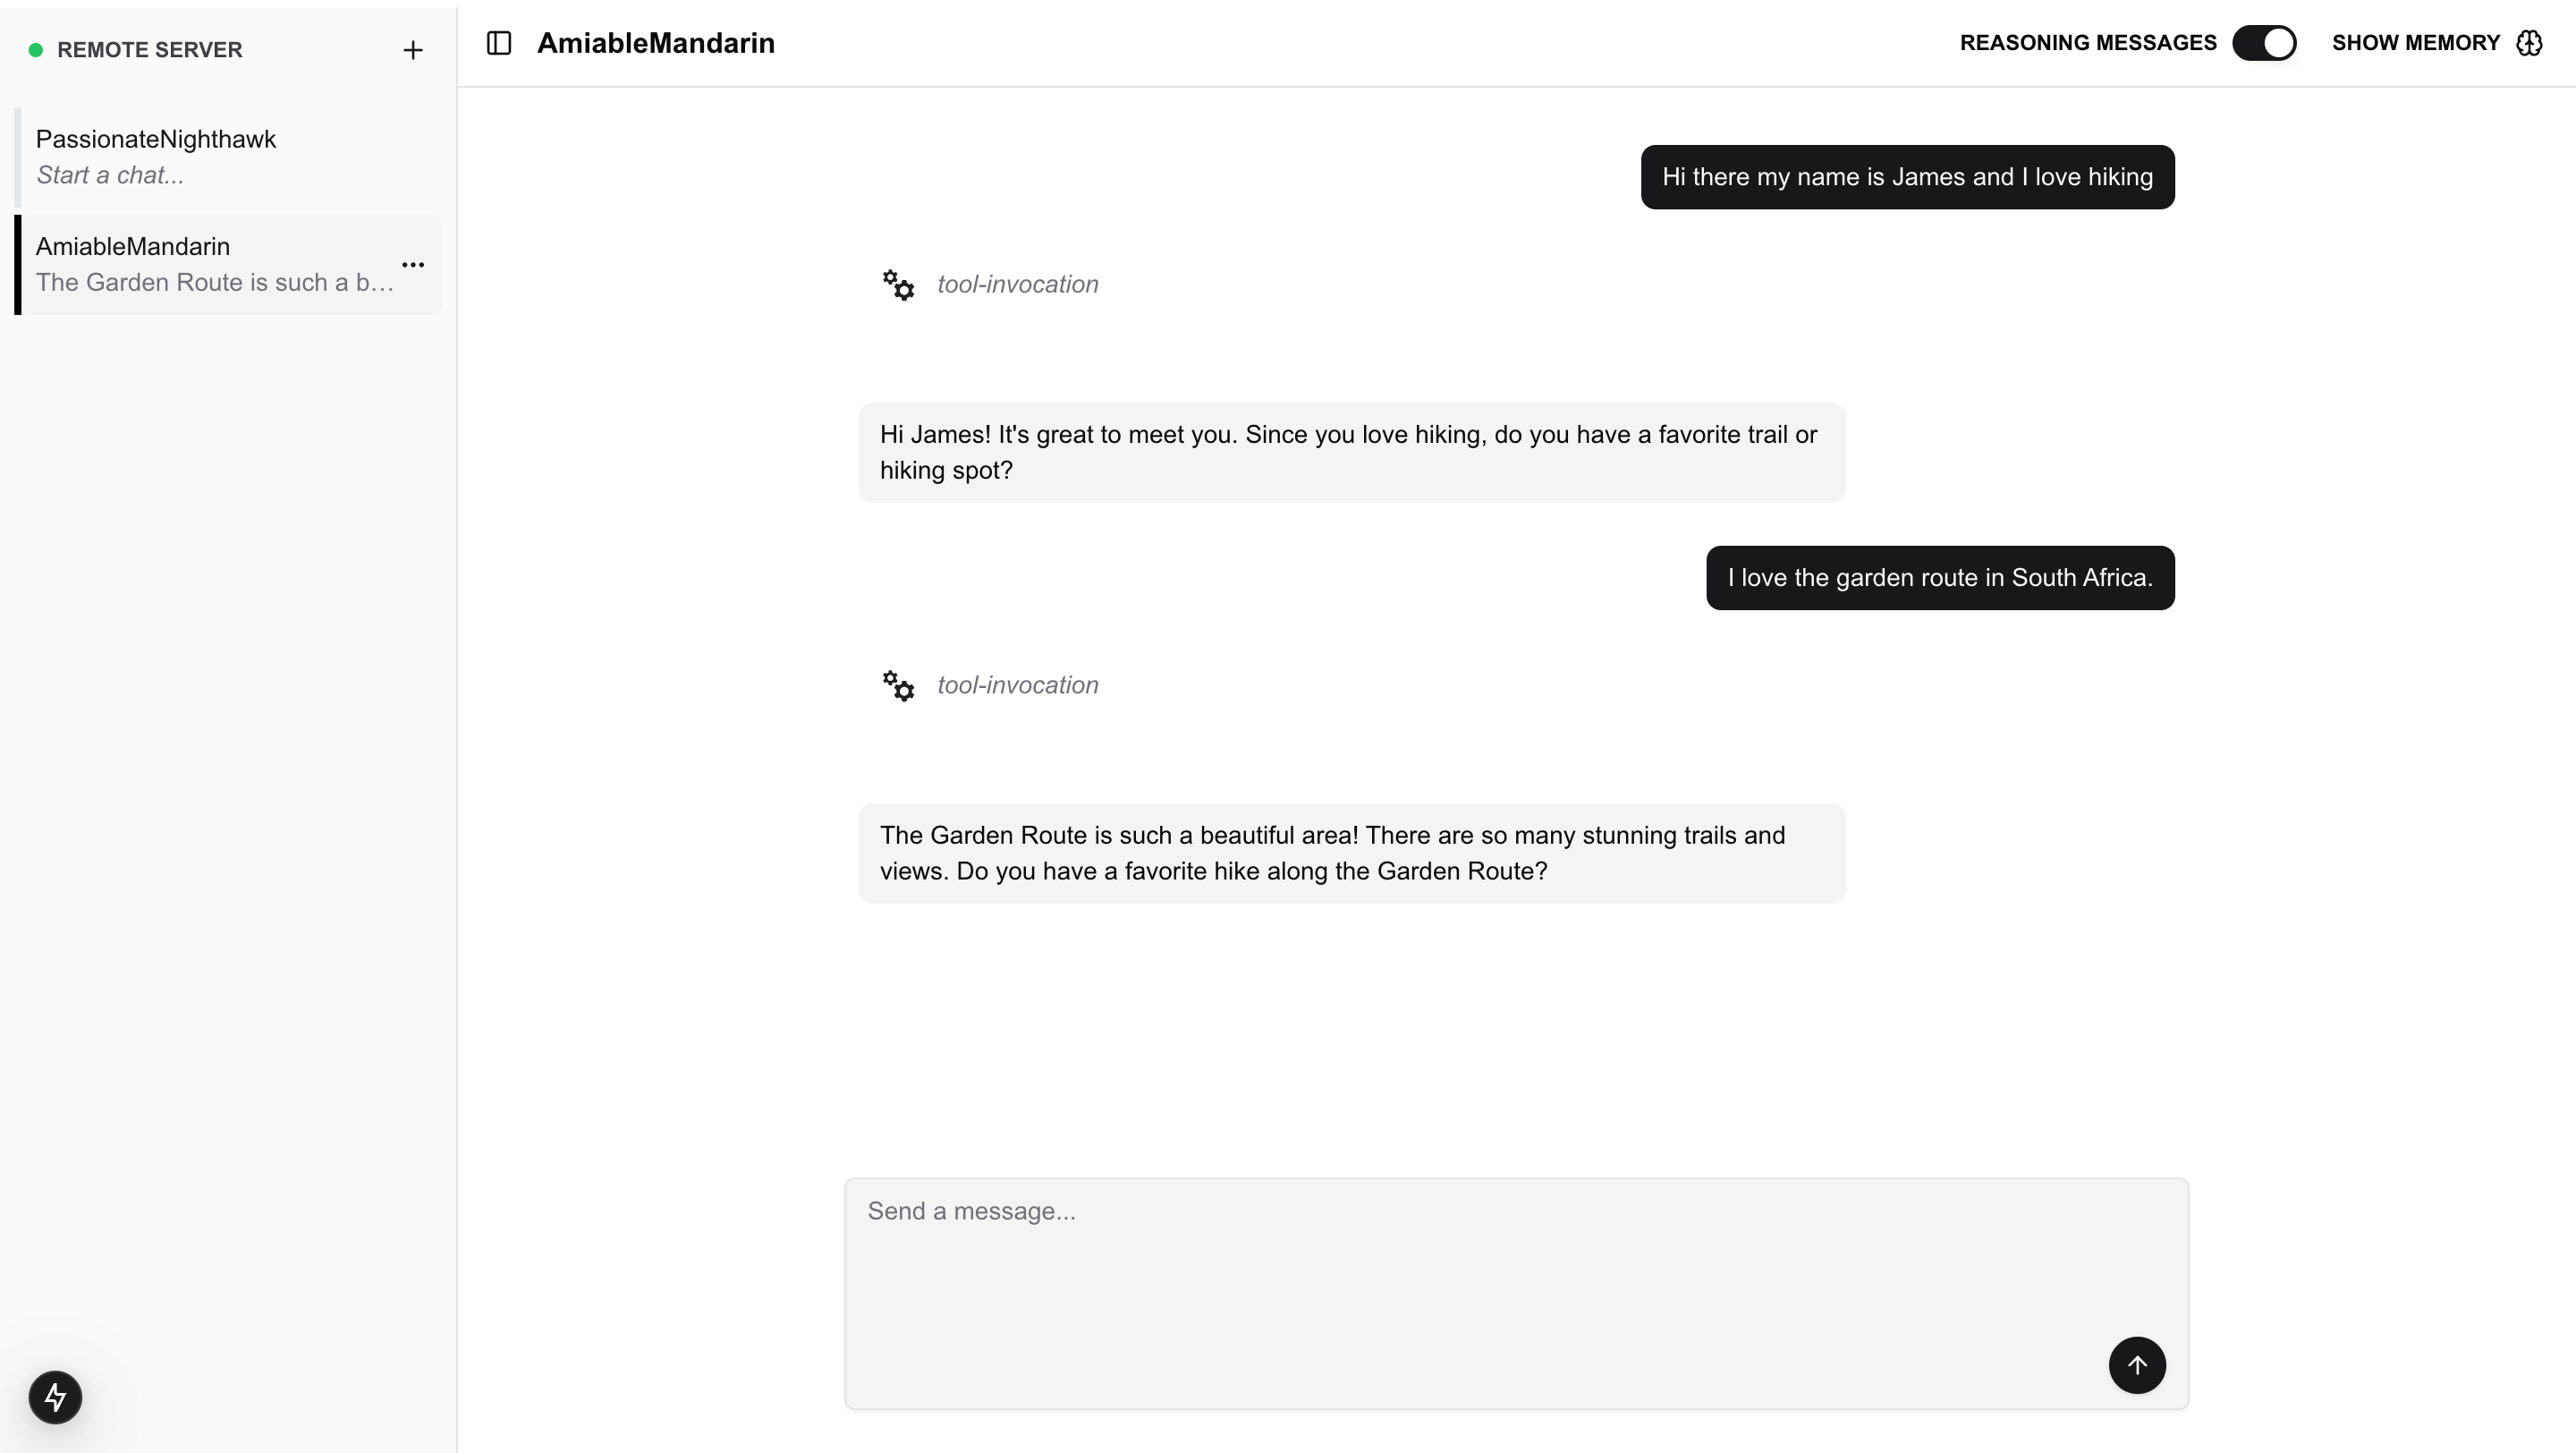Image resolution: width=2576 pixels, height=1453 pixels.
Task: Create a new chat with the plus icon
Action: pyautogui.click(x=413, y=49)
